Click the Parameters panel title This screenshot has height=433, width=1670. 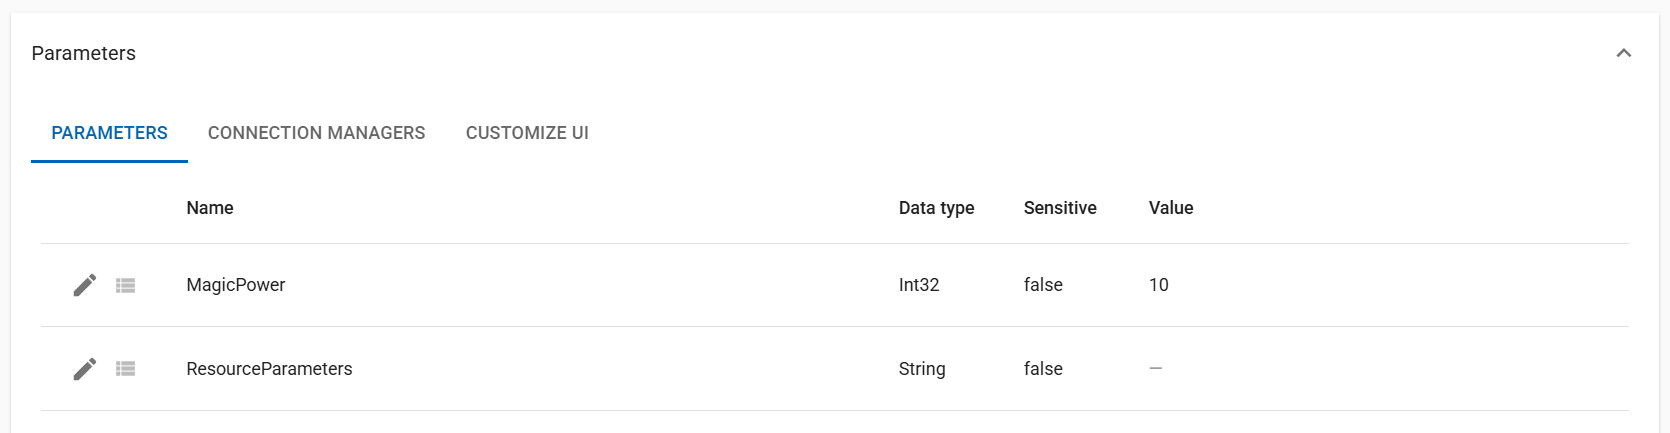click(x=84, y=53)
